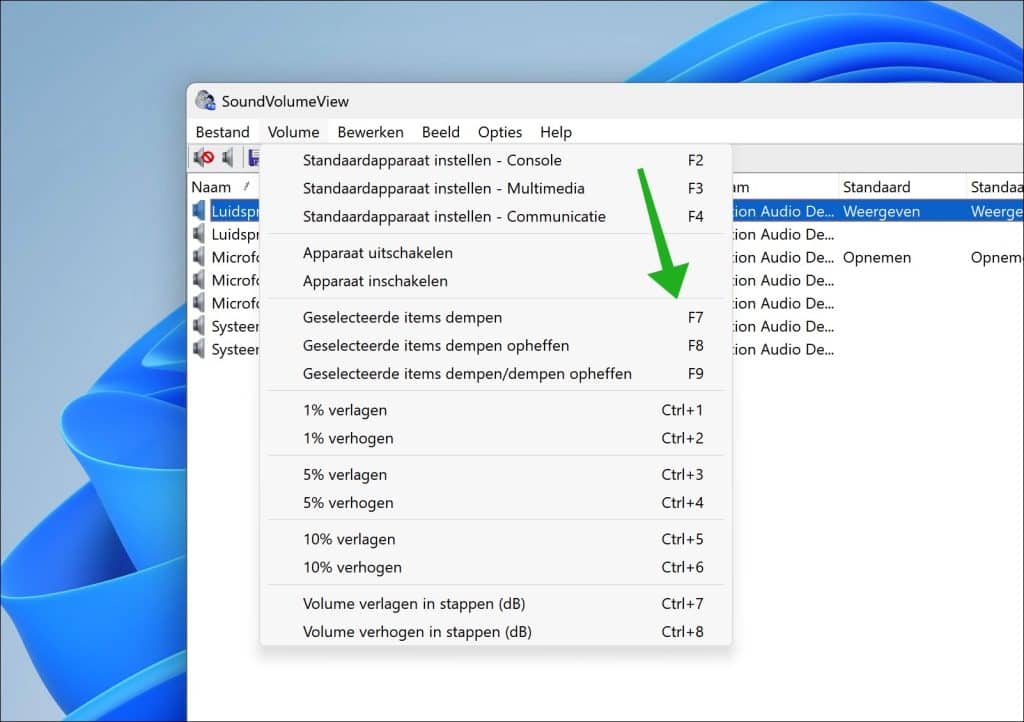Open the Help menu
The width and height of the screenshot is (1024, 722).
(x=556, y=132)
